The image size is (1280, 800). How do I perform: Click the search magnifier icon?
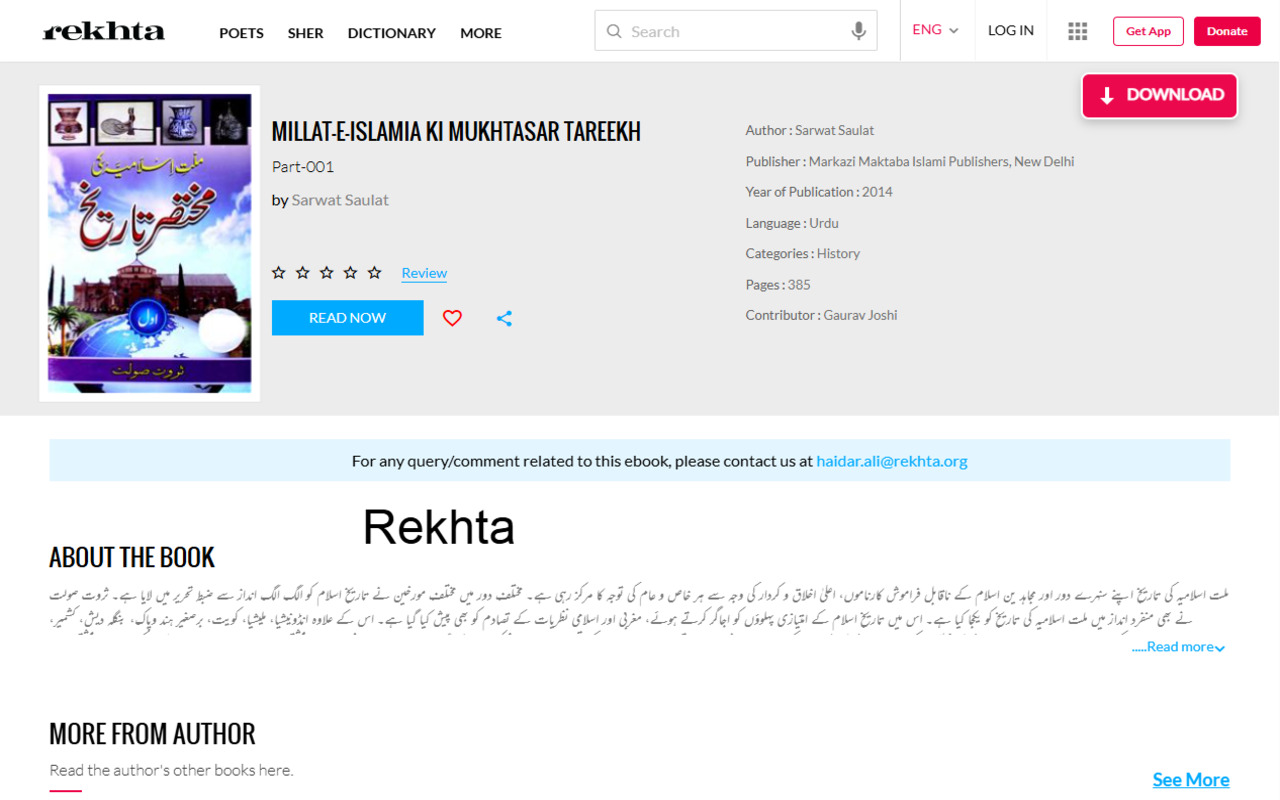614,31
